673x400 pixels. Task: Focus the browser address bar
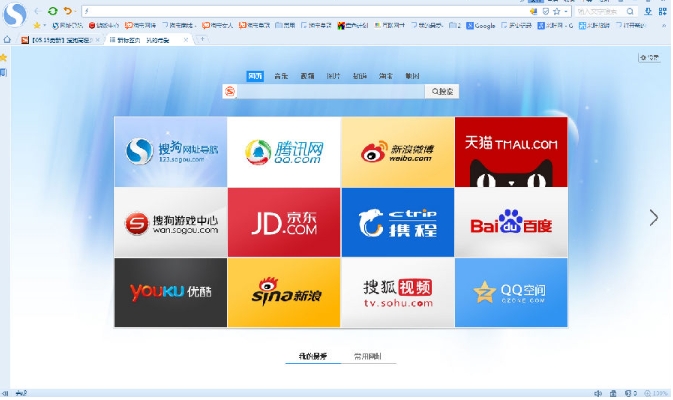(x=305, y=11)
